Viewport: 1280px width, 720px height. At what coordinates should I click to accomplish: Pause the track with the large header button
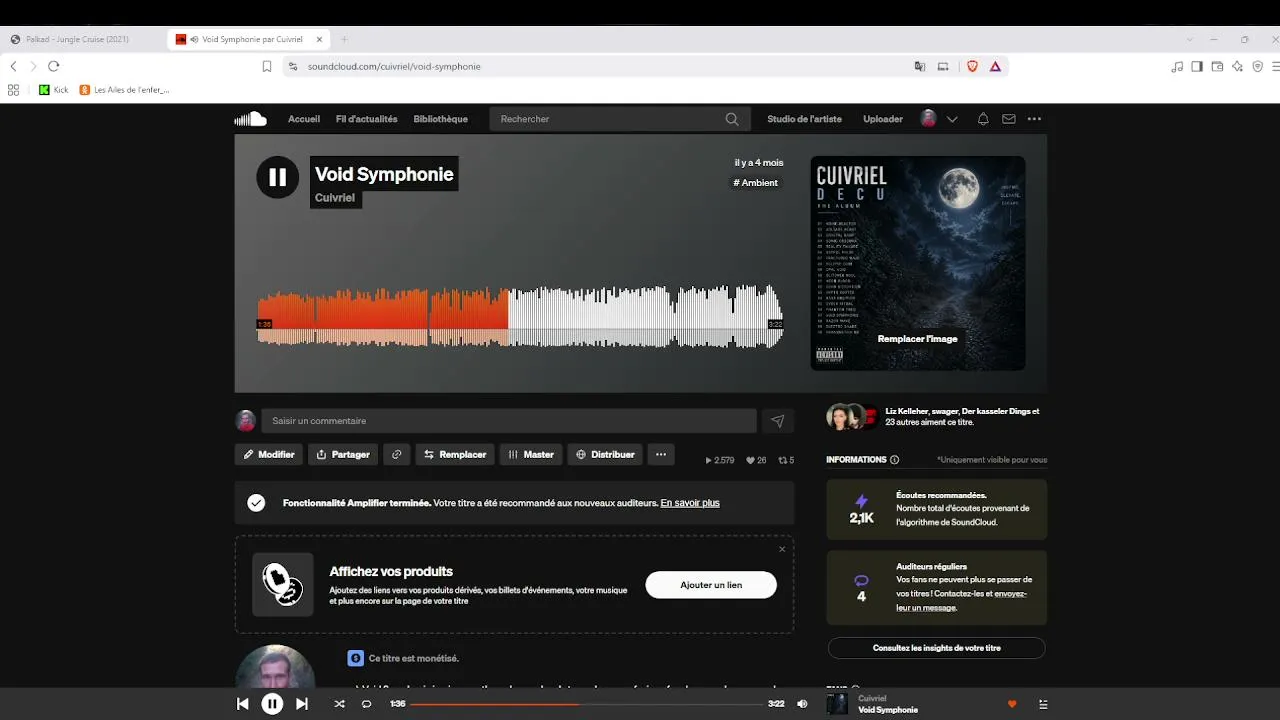[x=277, y=177]
